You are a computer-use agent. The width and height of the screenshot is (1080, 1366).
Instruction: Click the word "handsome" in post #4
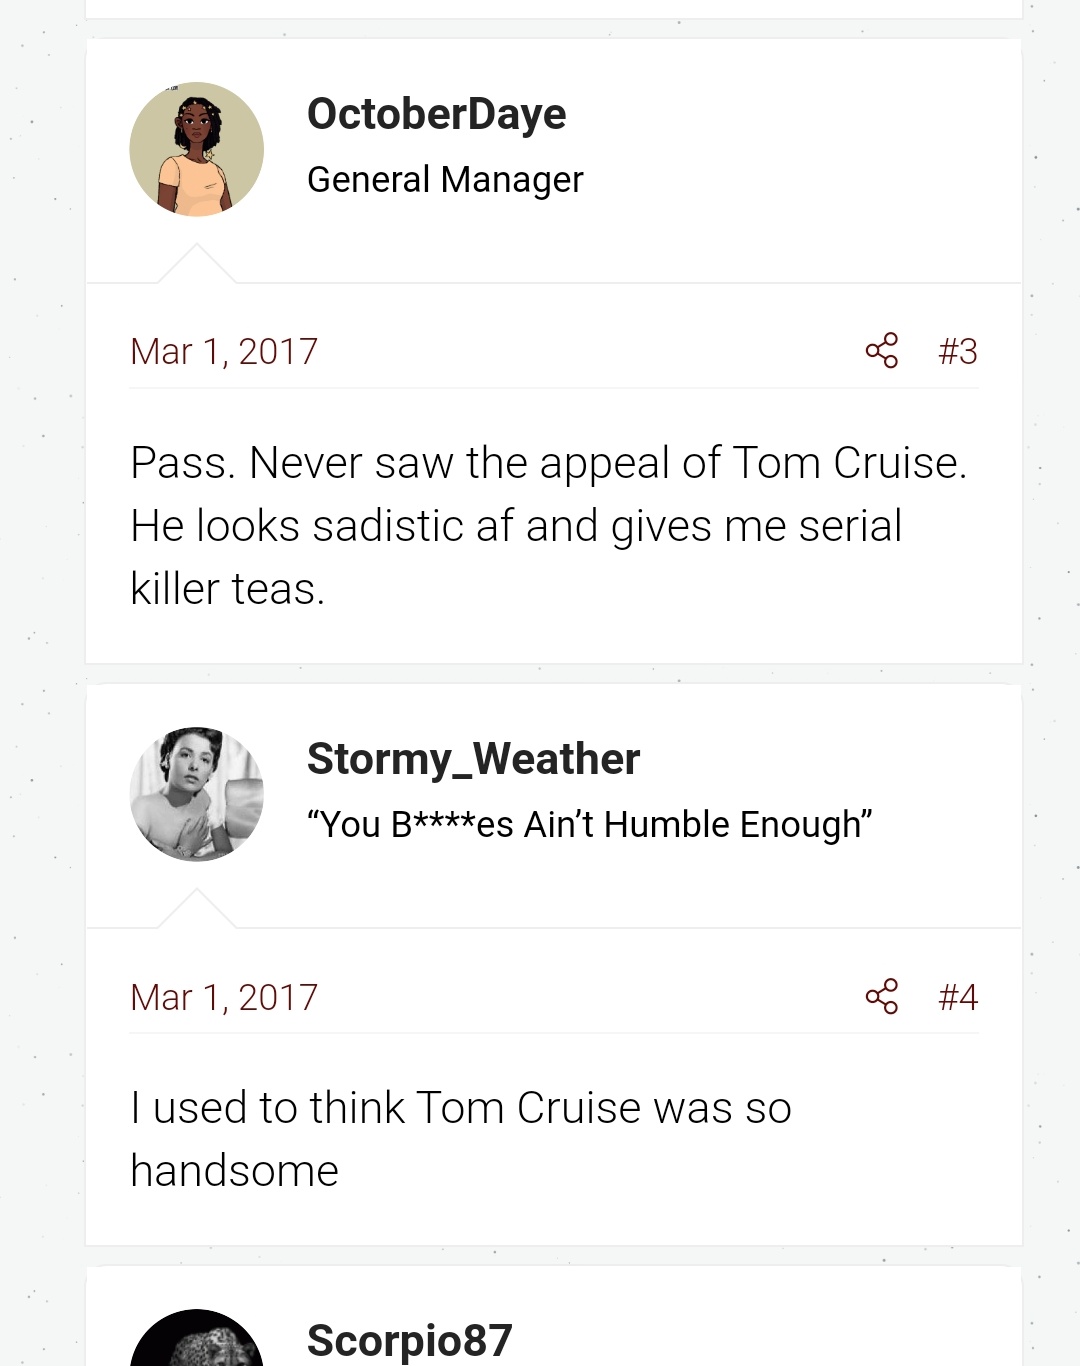coord(235,1171)
